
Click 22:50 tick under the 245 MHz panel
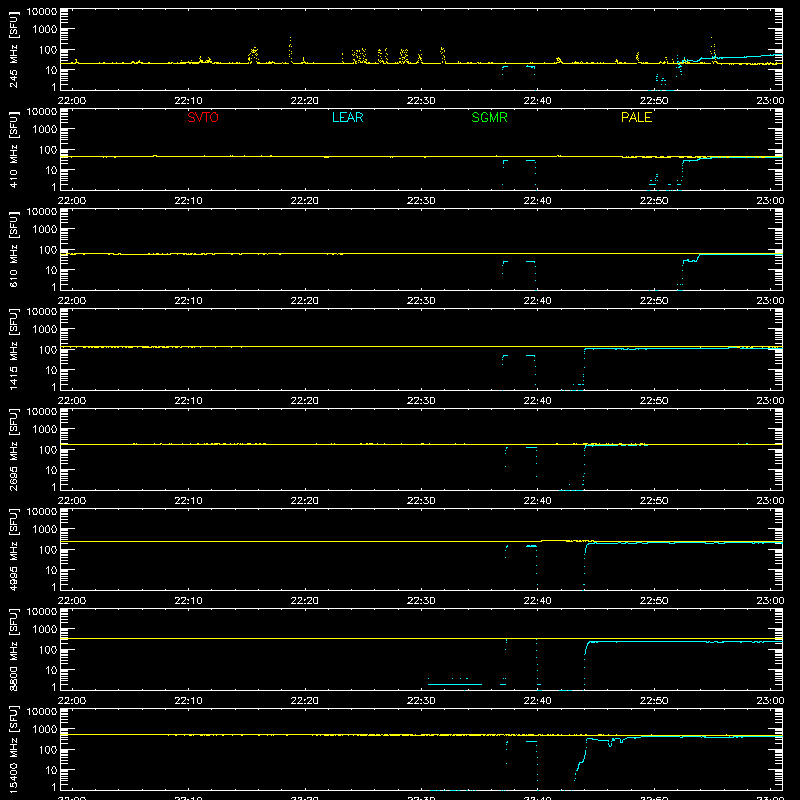(x=654, y=101)
